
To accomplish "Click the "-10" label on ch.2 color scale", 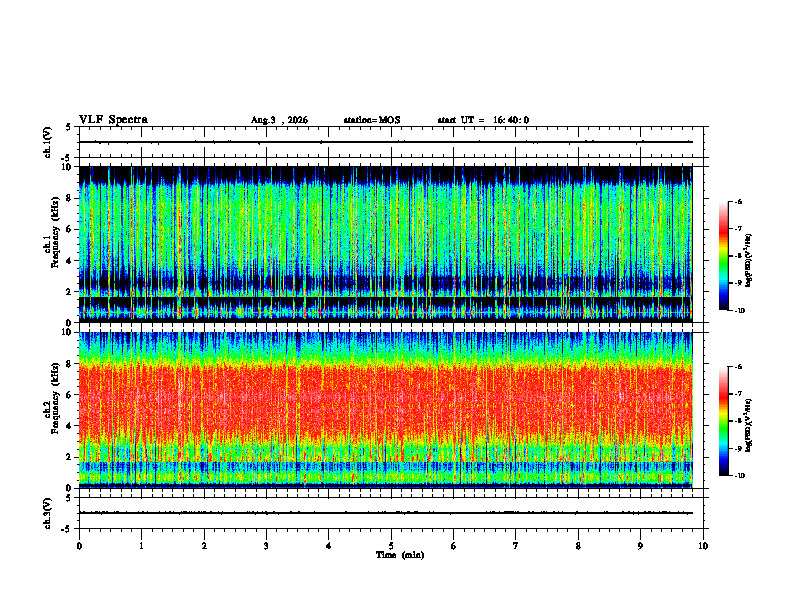I will [738, 476].
